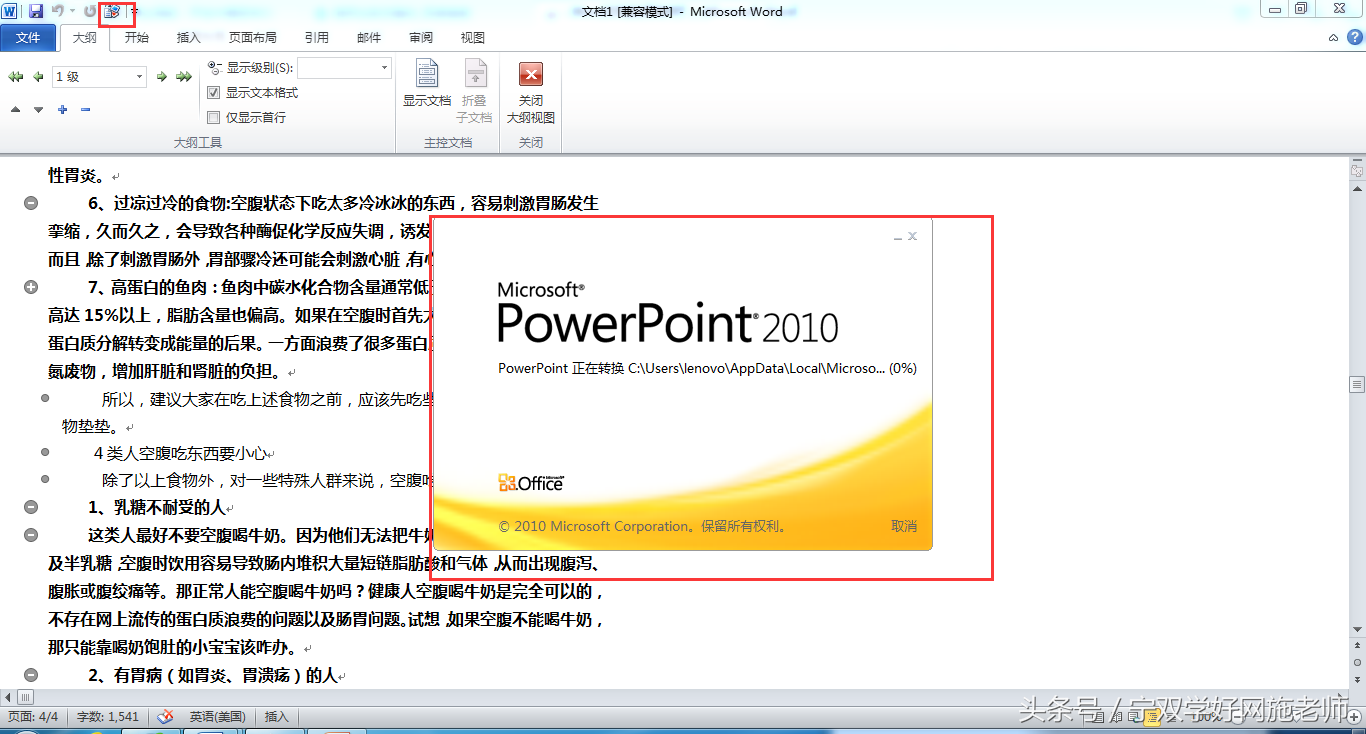Collapse the '1、乳糖不耐受的人' outline marker

click(x=31, y=507)
